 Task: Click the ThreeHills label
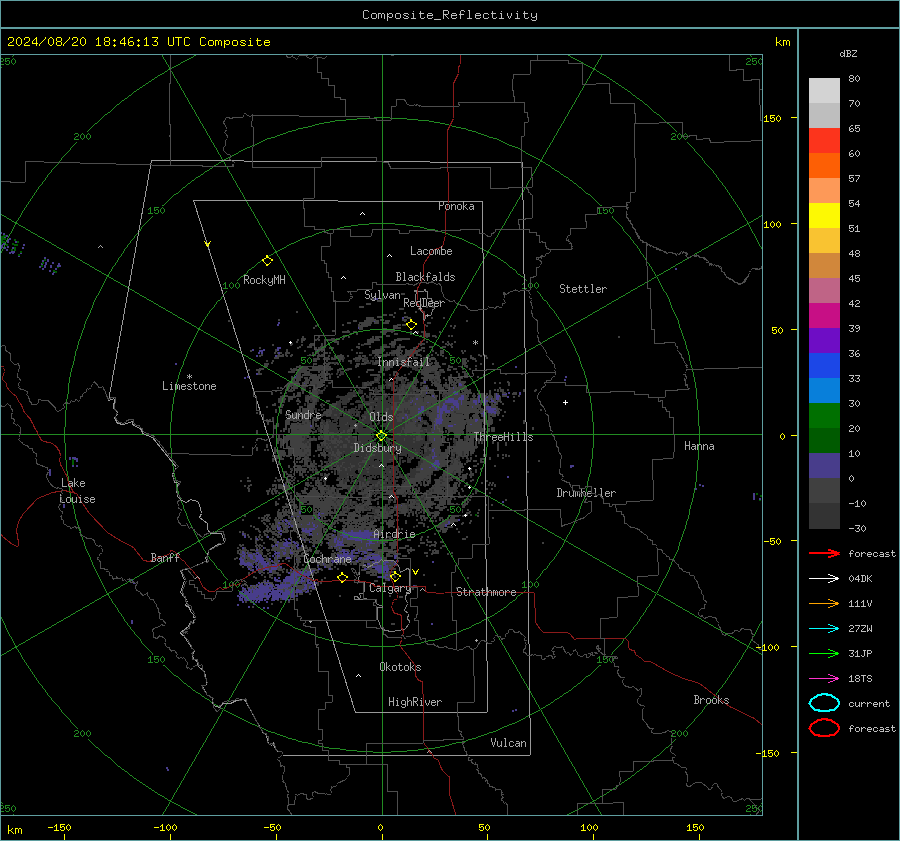point(503,437)
